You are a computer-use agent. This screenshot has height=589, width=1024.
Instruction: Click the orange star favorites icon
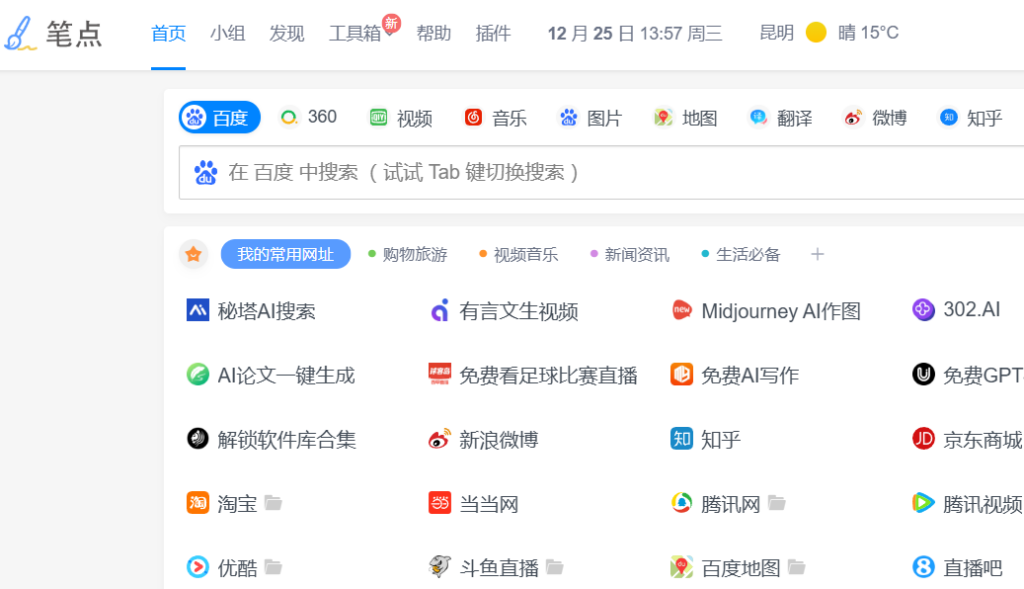pos(193,254)
